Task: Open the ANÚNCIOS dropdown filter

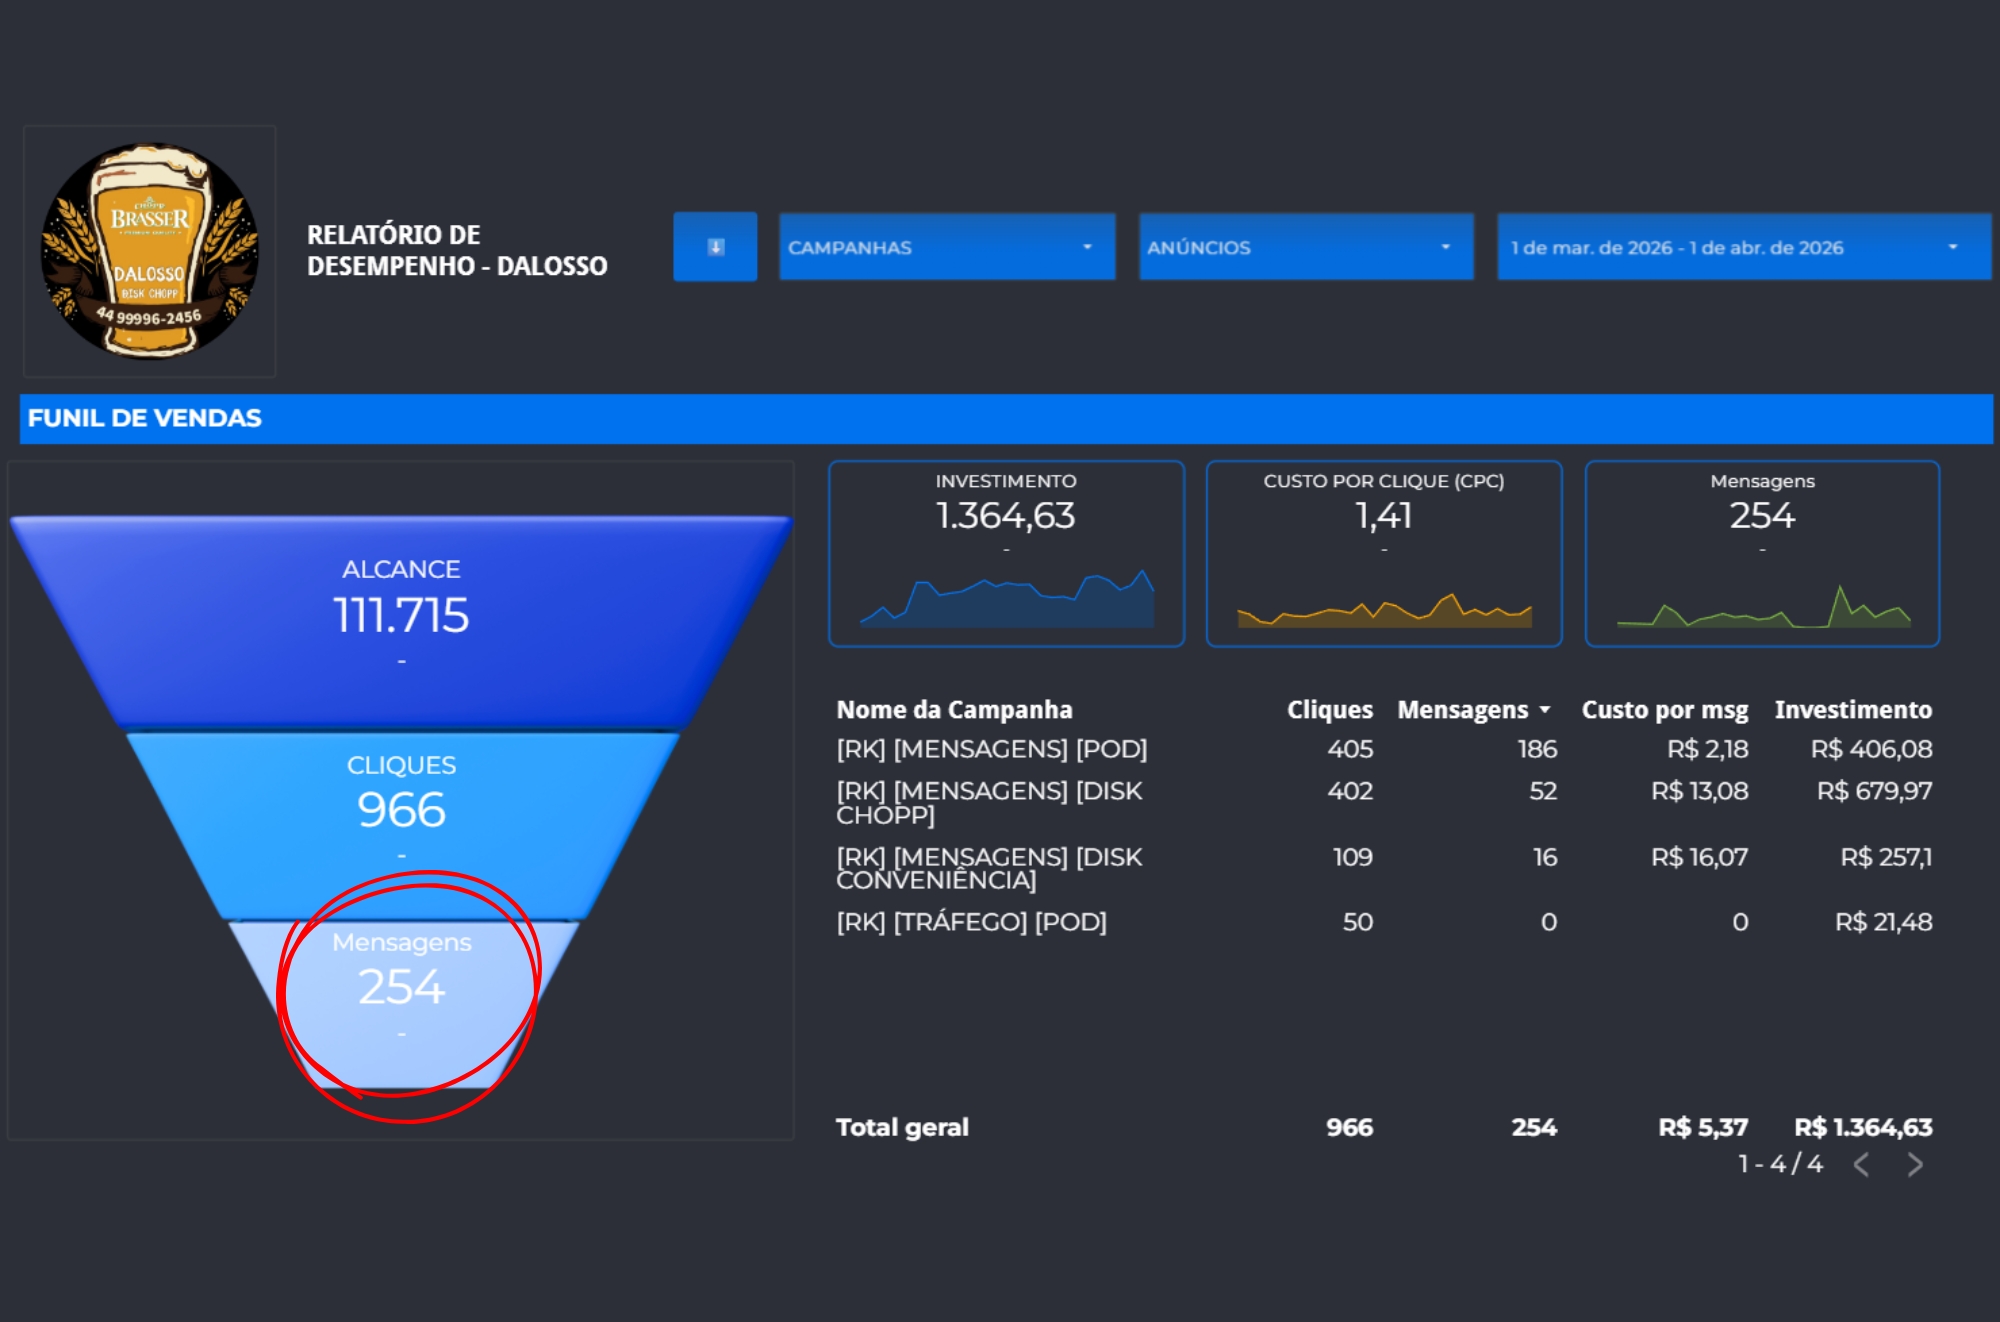Action: [1305, 247]
